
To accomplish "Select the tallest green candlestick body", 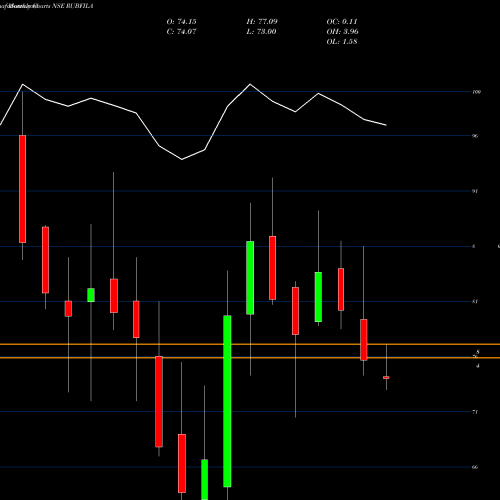I will 227,401.
